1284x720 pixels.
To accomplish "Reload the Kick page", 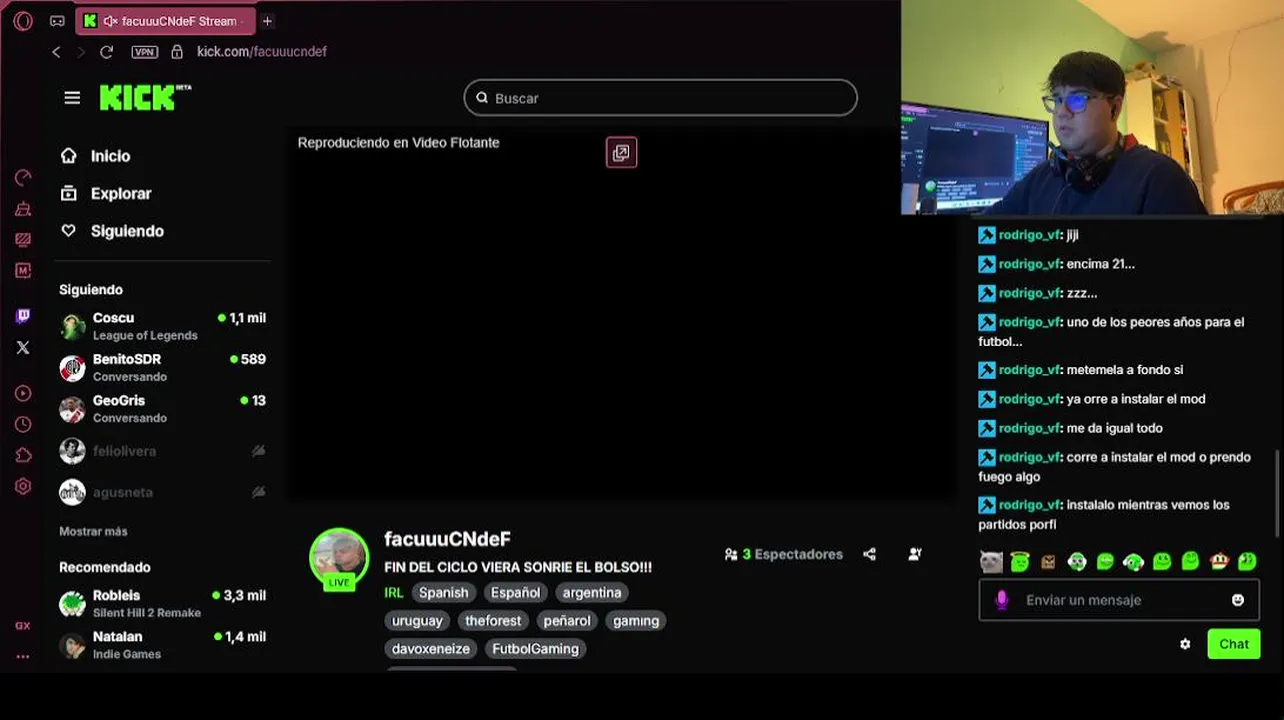I will [106, 52].
